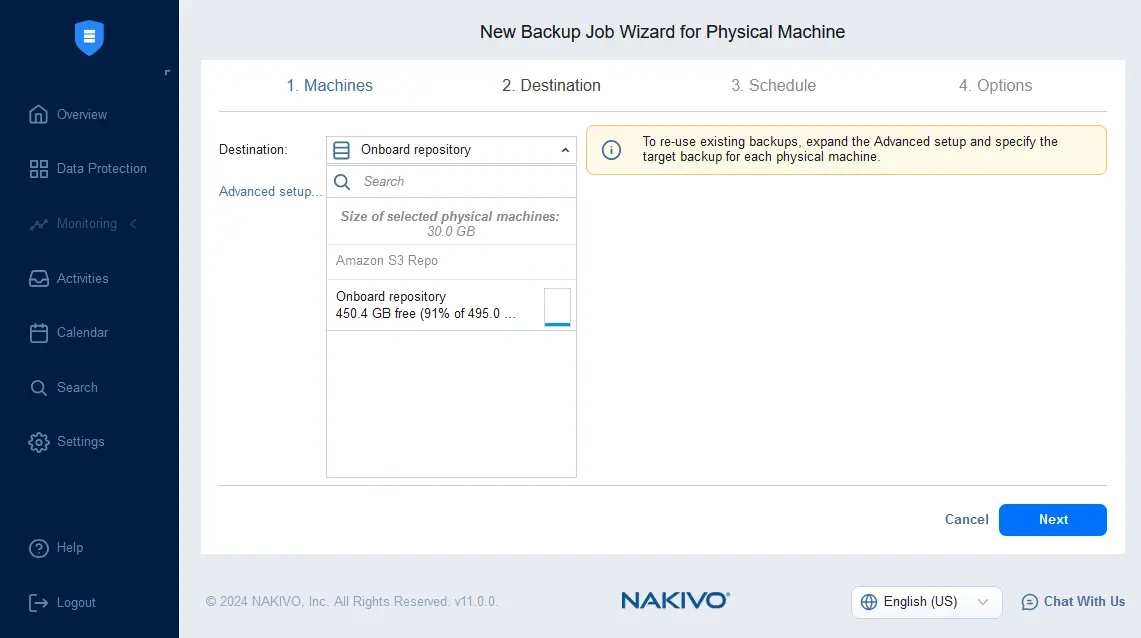
Task: Expand the Monitoring submenu chevron
Action: click(x=133, y=224)
